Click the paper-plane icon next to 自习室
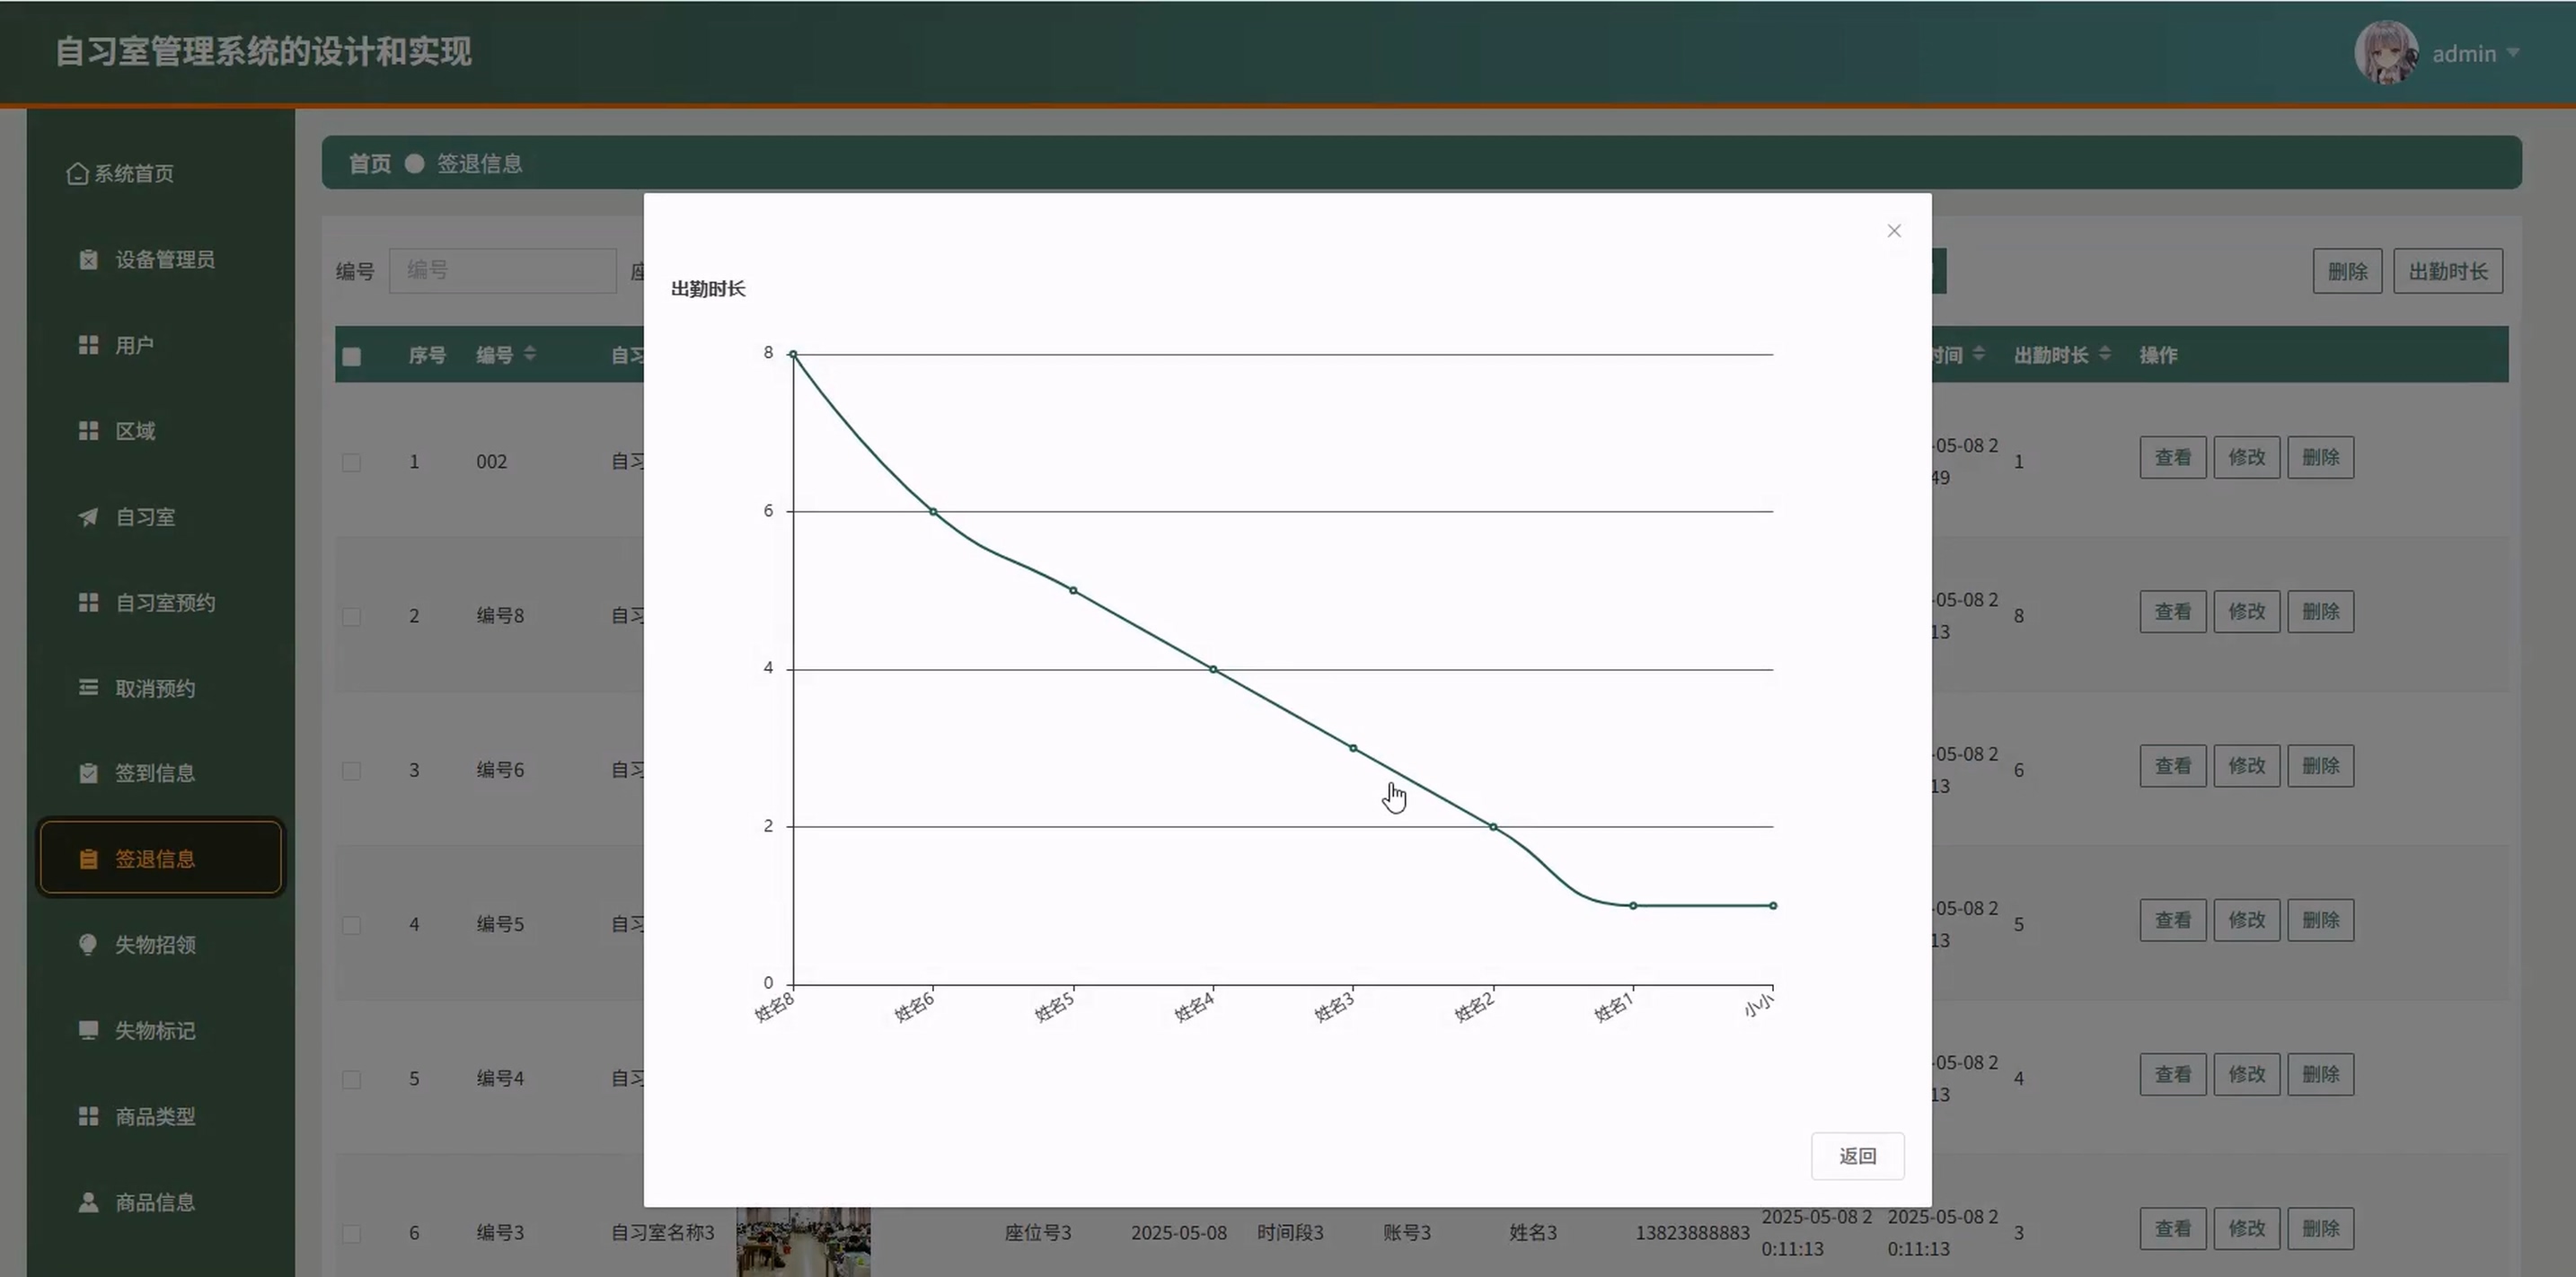Image resolution: width=2576 pixels, height=1277 pixels. pyautogui.click(x=88, y=517)
